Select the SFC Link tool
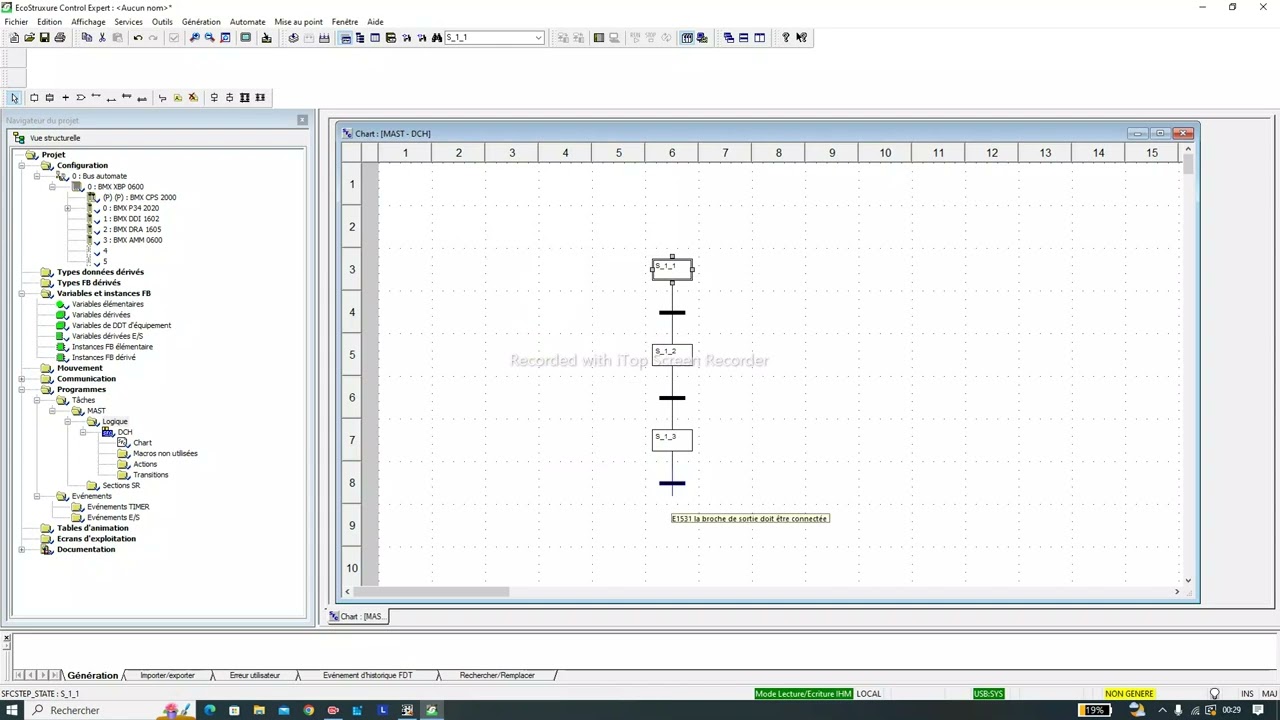The image size is (1280, 720). [162, 98]
